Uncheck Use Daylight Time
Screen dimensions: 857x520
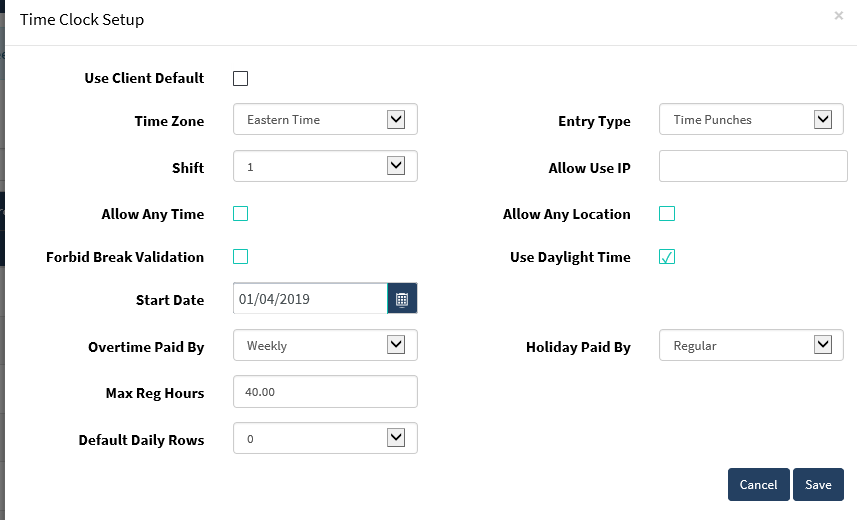tap(667, 256)
